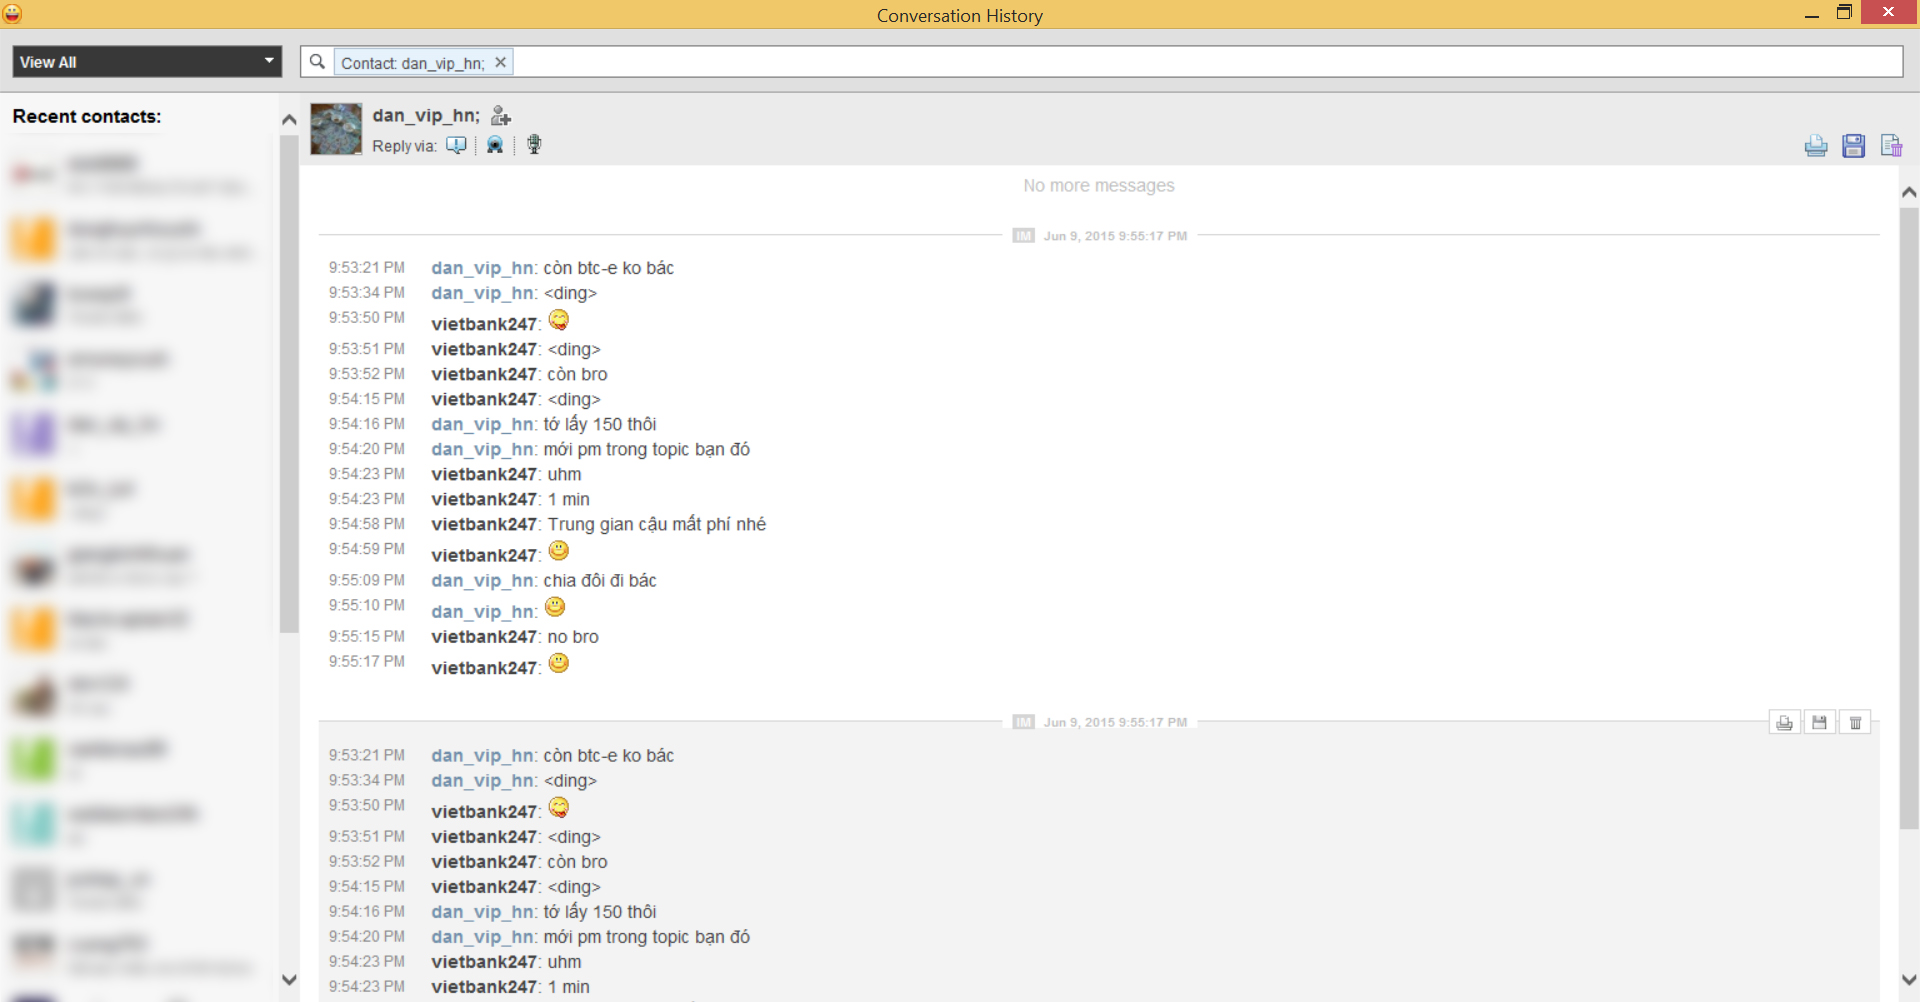Click the second conversation's date header text
Viewport: 1920px width, 1002px height.
[1115, 722]
